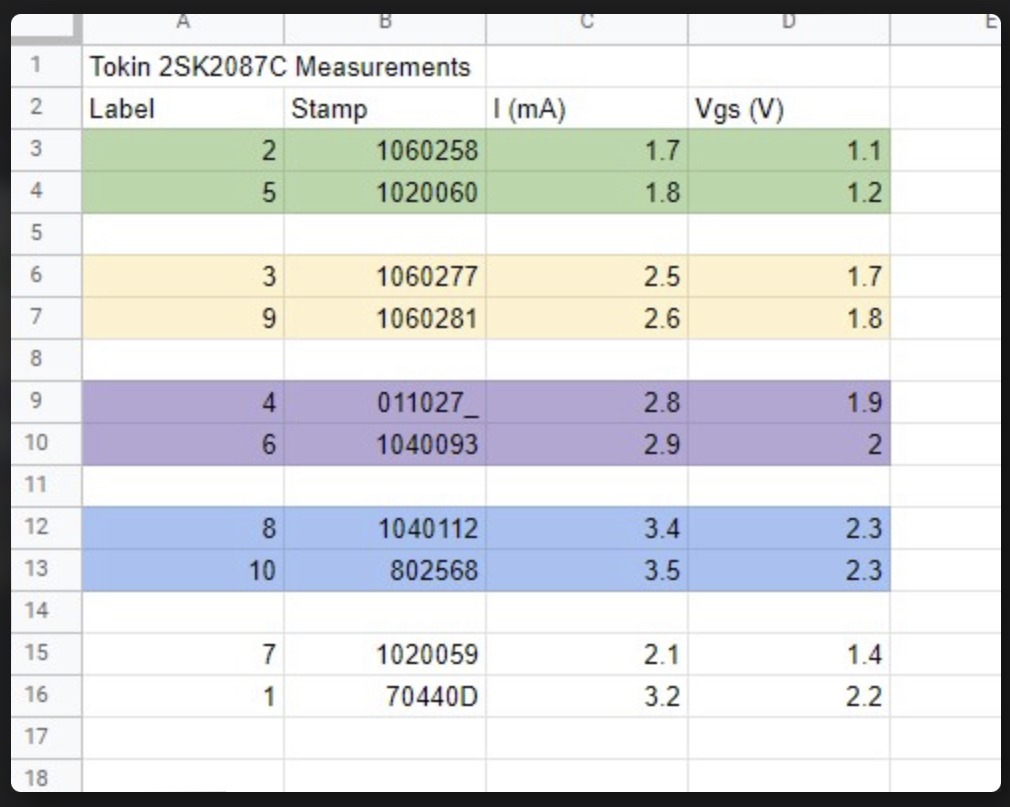Select Vgs value 1.9 in row 9

788,402
